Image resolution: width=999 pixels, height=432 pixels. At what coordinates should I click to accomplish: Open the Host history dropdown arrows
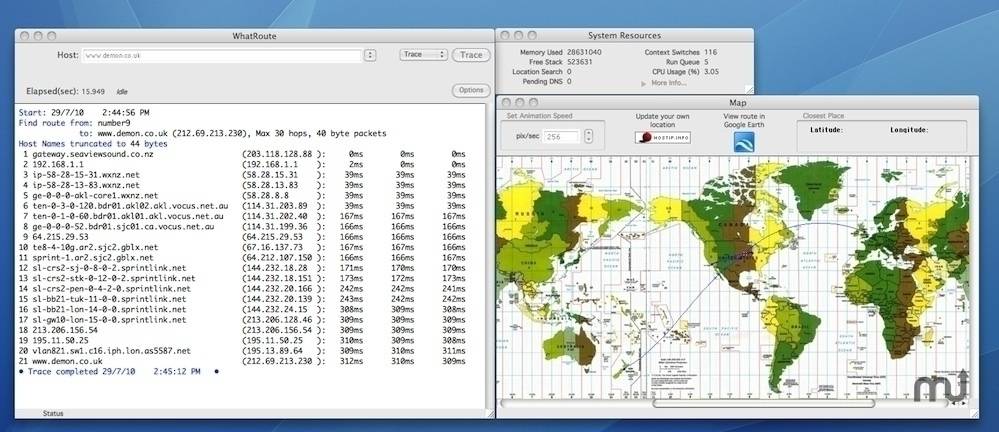(370, 55)
